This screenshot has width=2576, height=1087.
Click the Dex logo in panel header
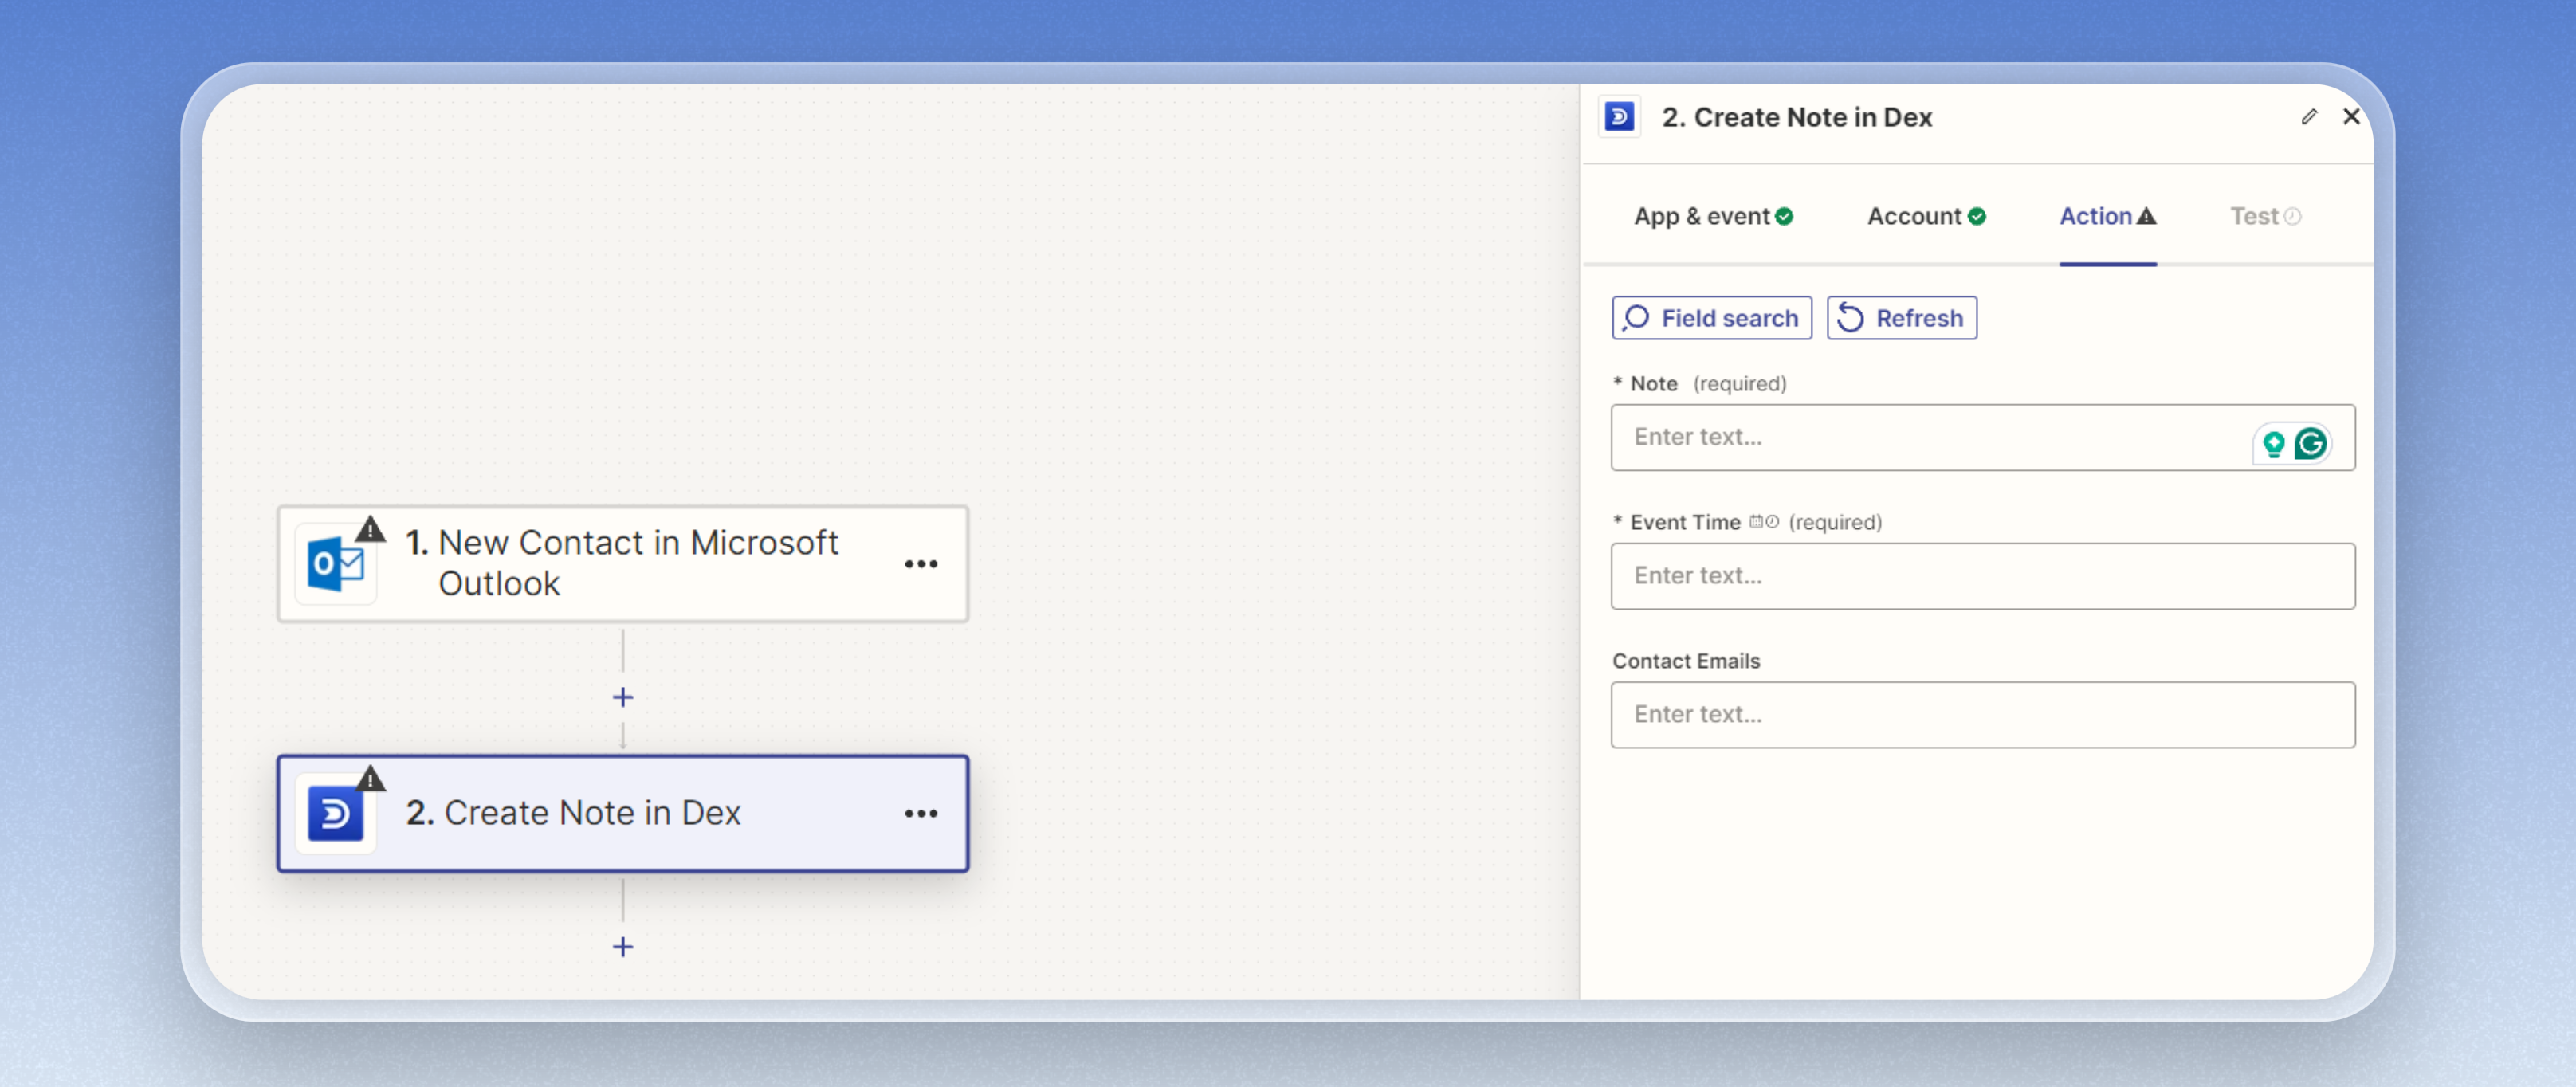[1619, 117]
